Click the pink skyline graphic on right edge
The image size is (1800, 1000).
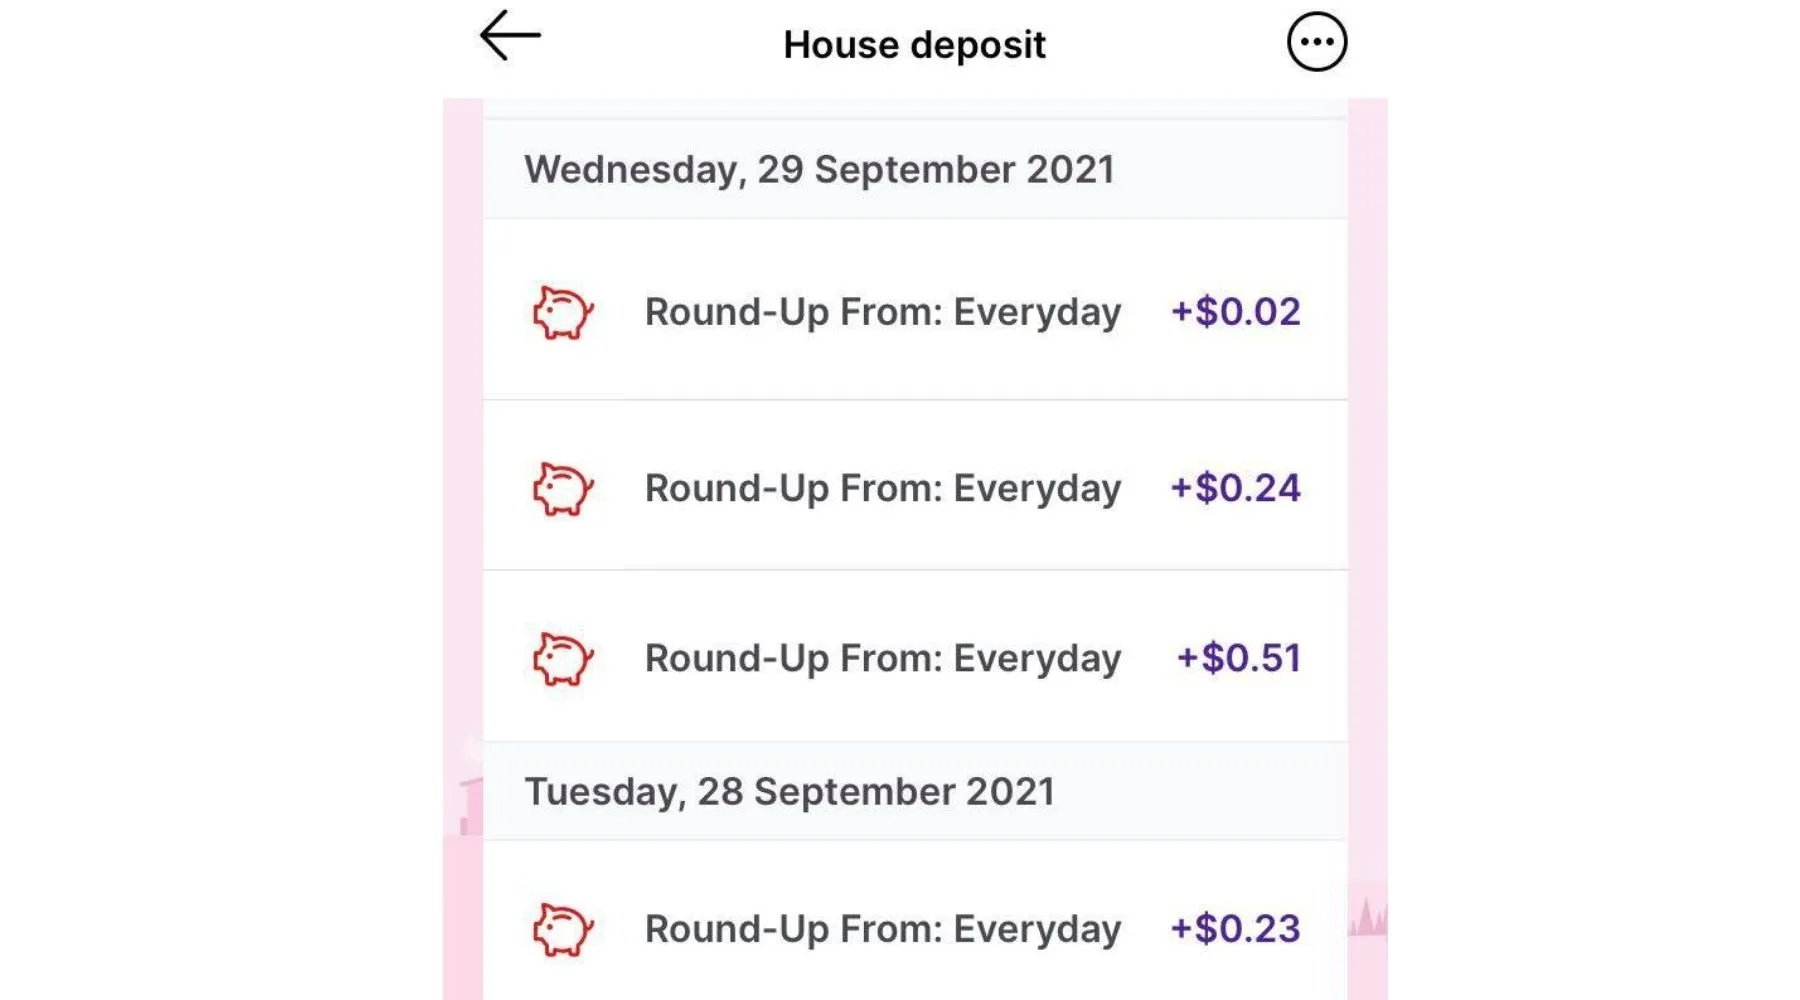tap(1367, 917)
